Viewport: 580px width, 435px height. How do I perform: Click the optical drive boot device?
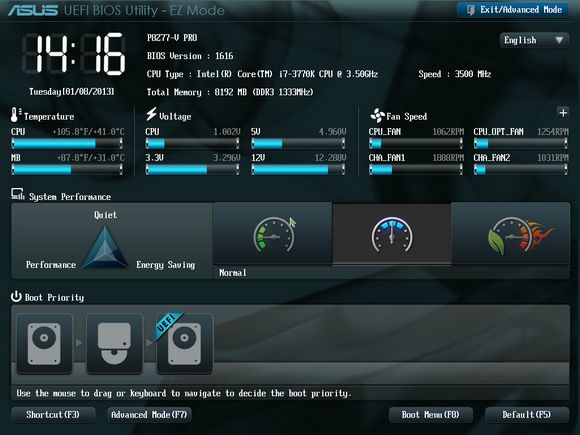point(114,343)
